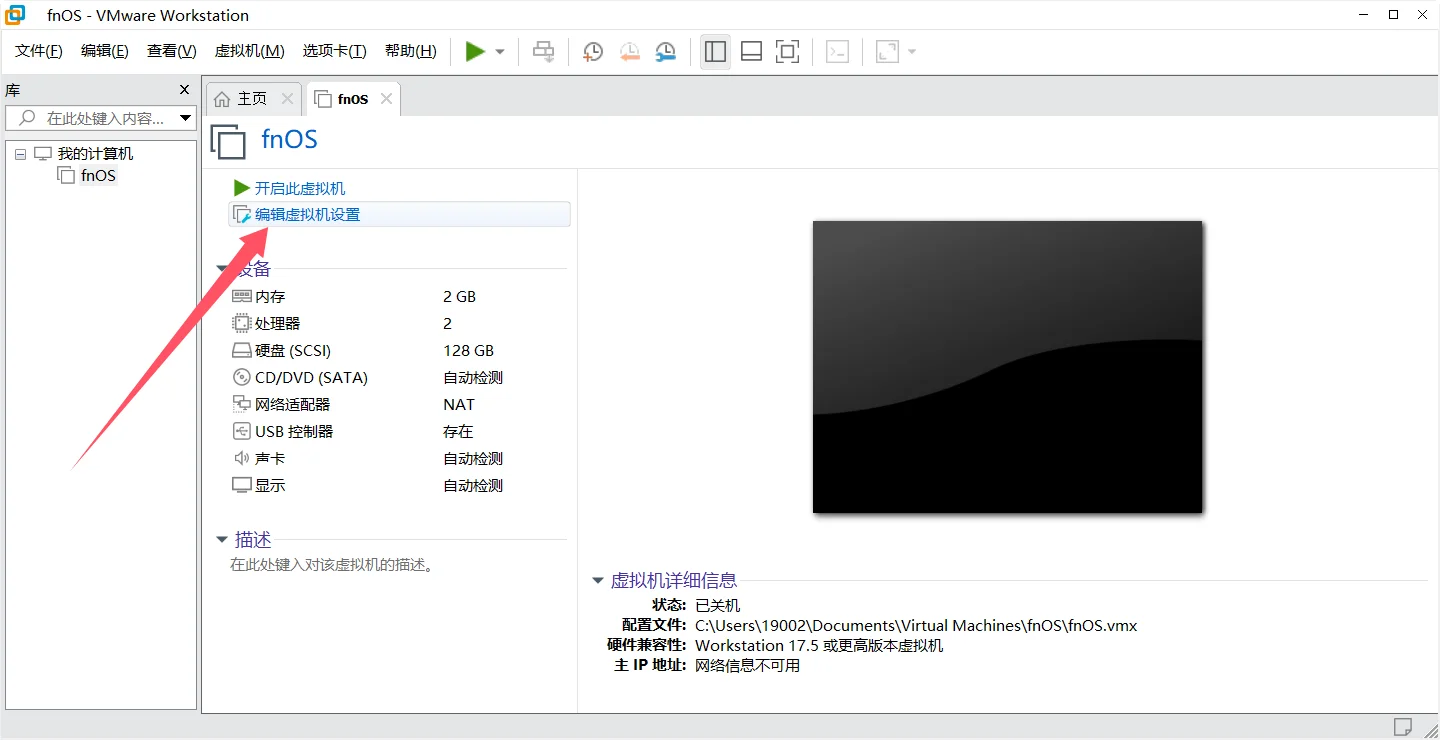Open the 文件(F) menu
Image resolution: width=1440 pixels, height=740 pixels.
[39, 51]
